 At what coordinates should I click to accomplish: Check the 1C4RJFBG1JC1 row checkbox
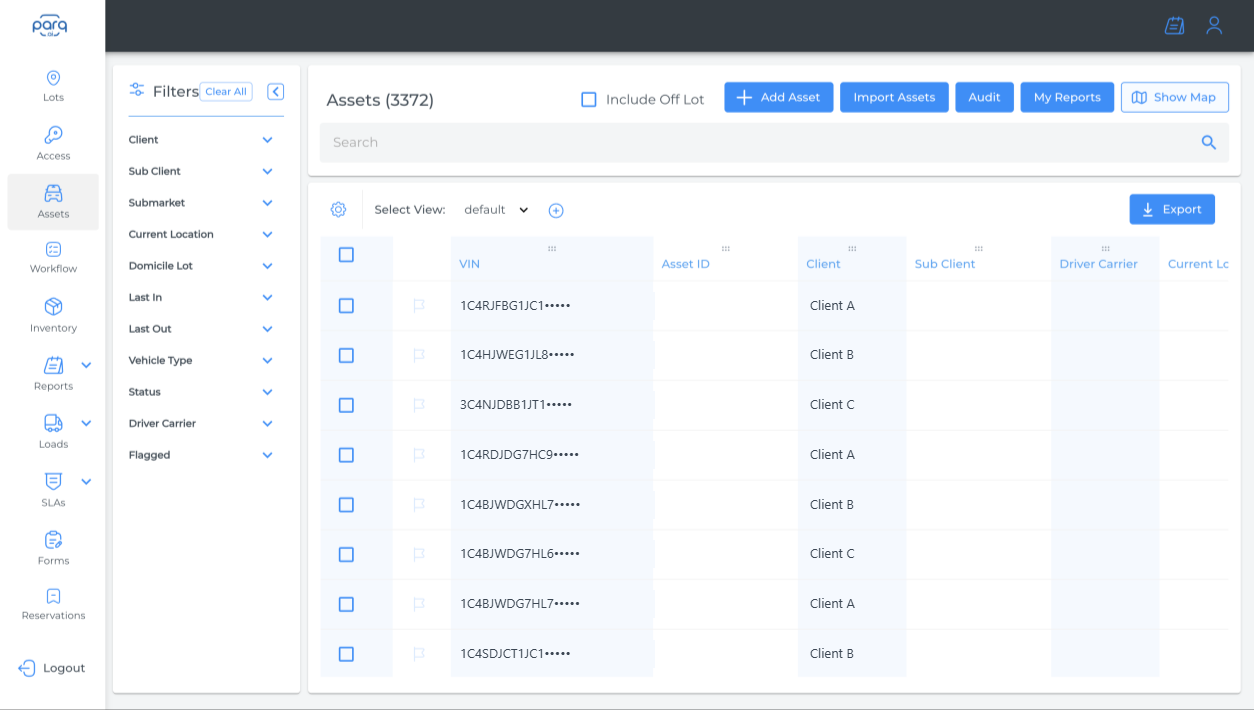point(346,305)
